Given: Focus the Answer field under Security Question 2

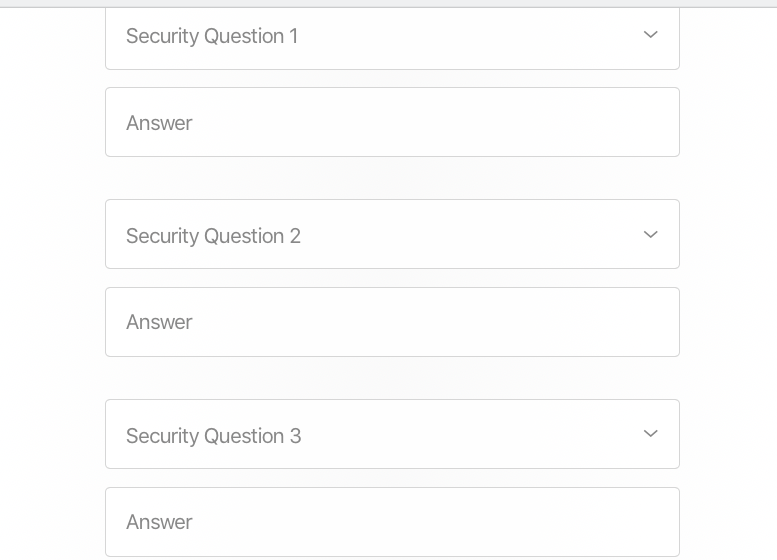Looking at the screenshot, I should point(392,322).
